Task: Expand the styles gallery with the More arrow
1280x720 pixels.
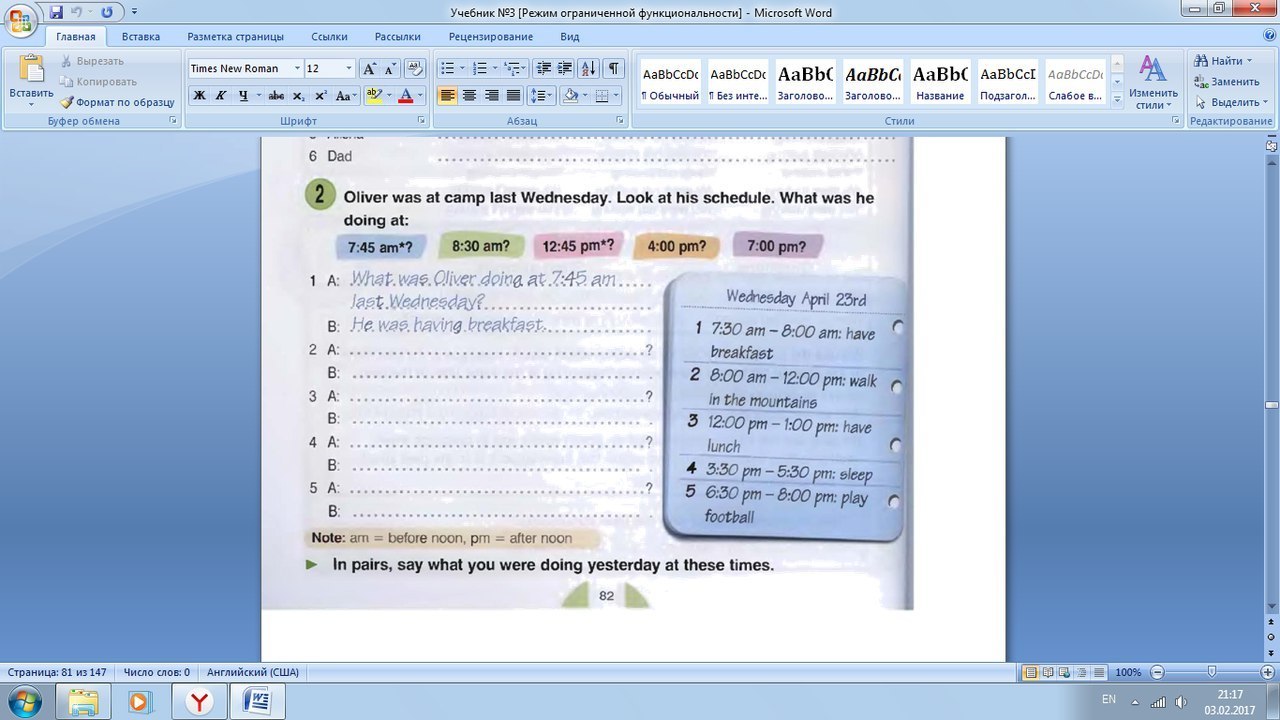Action: (1117, 100)
